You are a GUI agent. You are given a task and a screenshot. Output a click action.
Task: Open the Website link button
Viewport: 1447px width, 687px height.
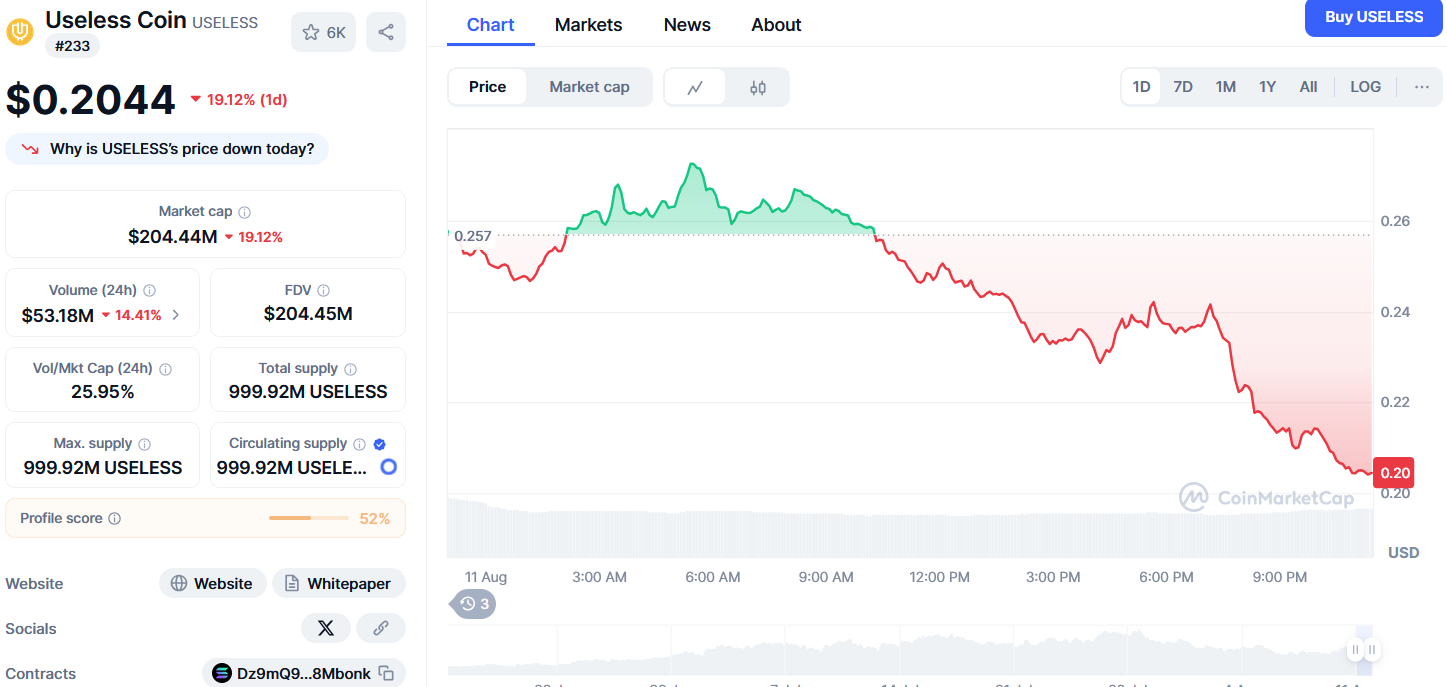pos(212,583)
